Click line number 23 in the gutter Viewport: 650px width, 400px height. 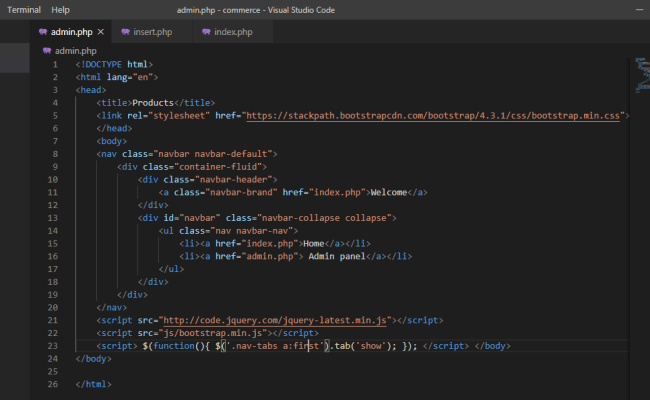(53, 346)
